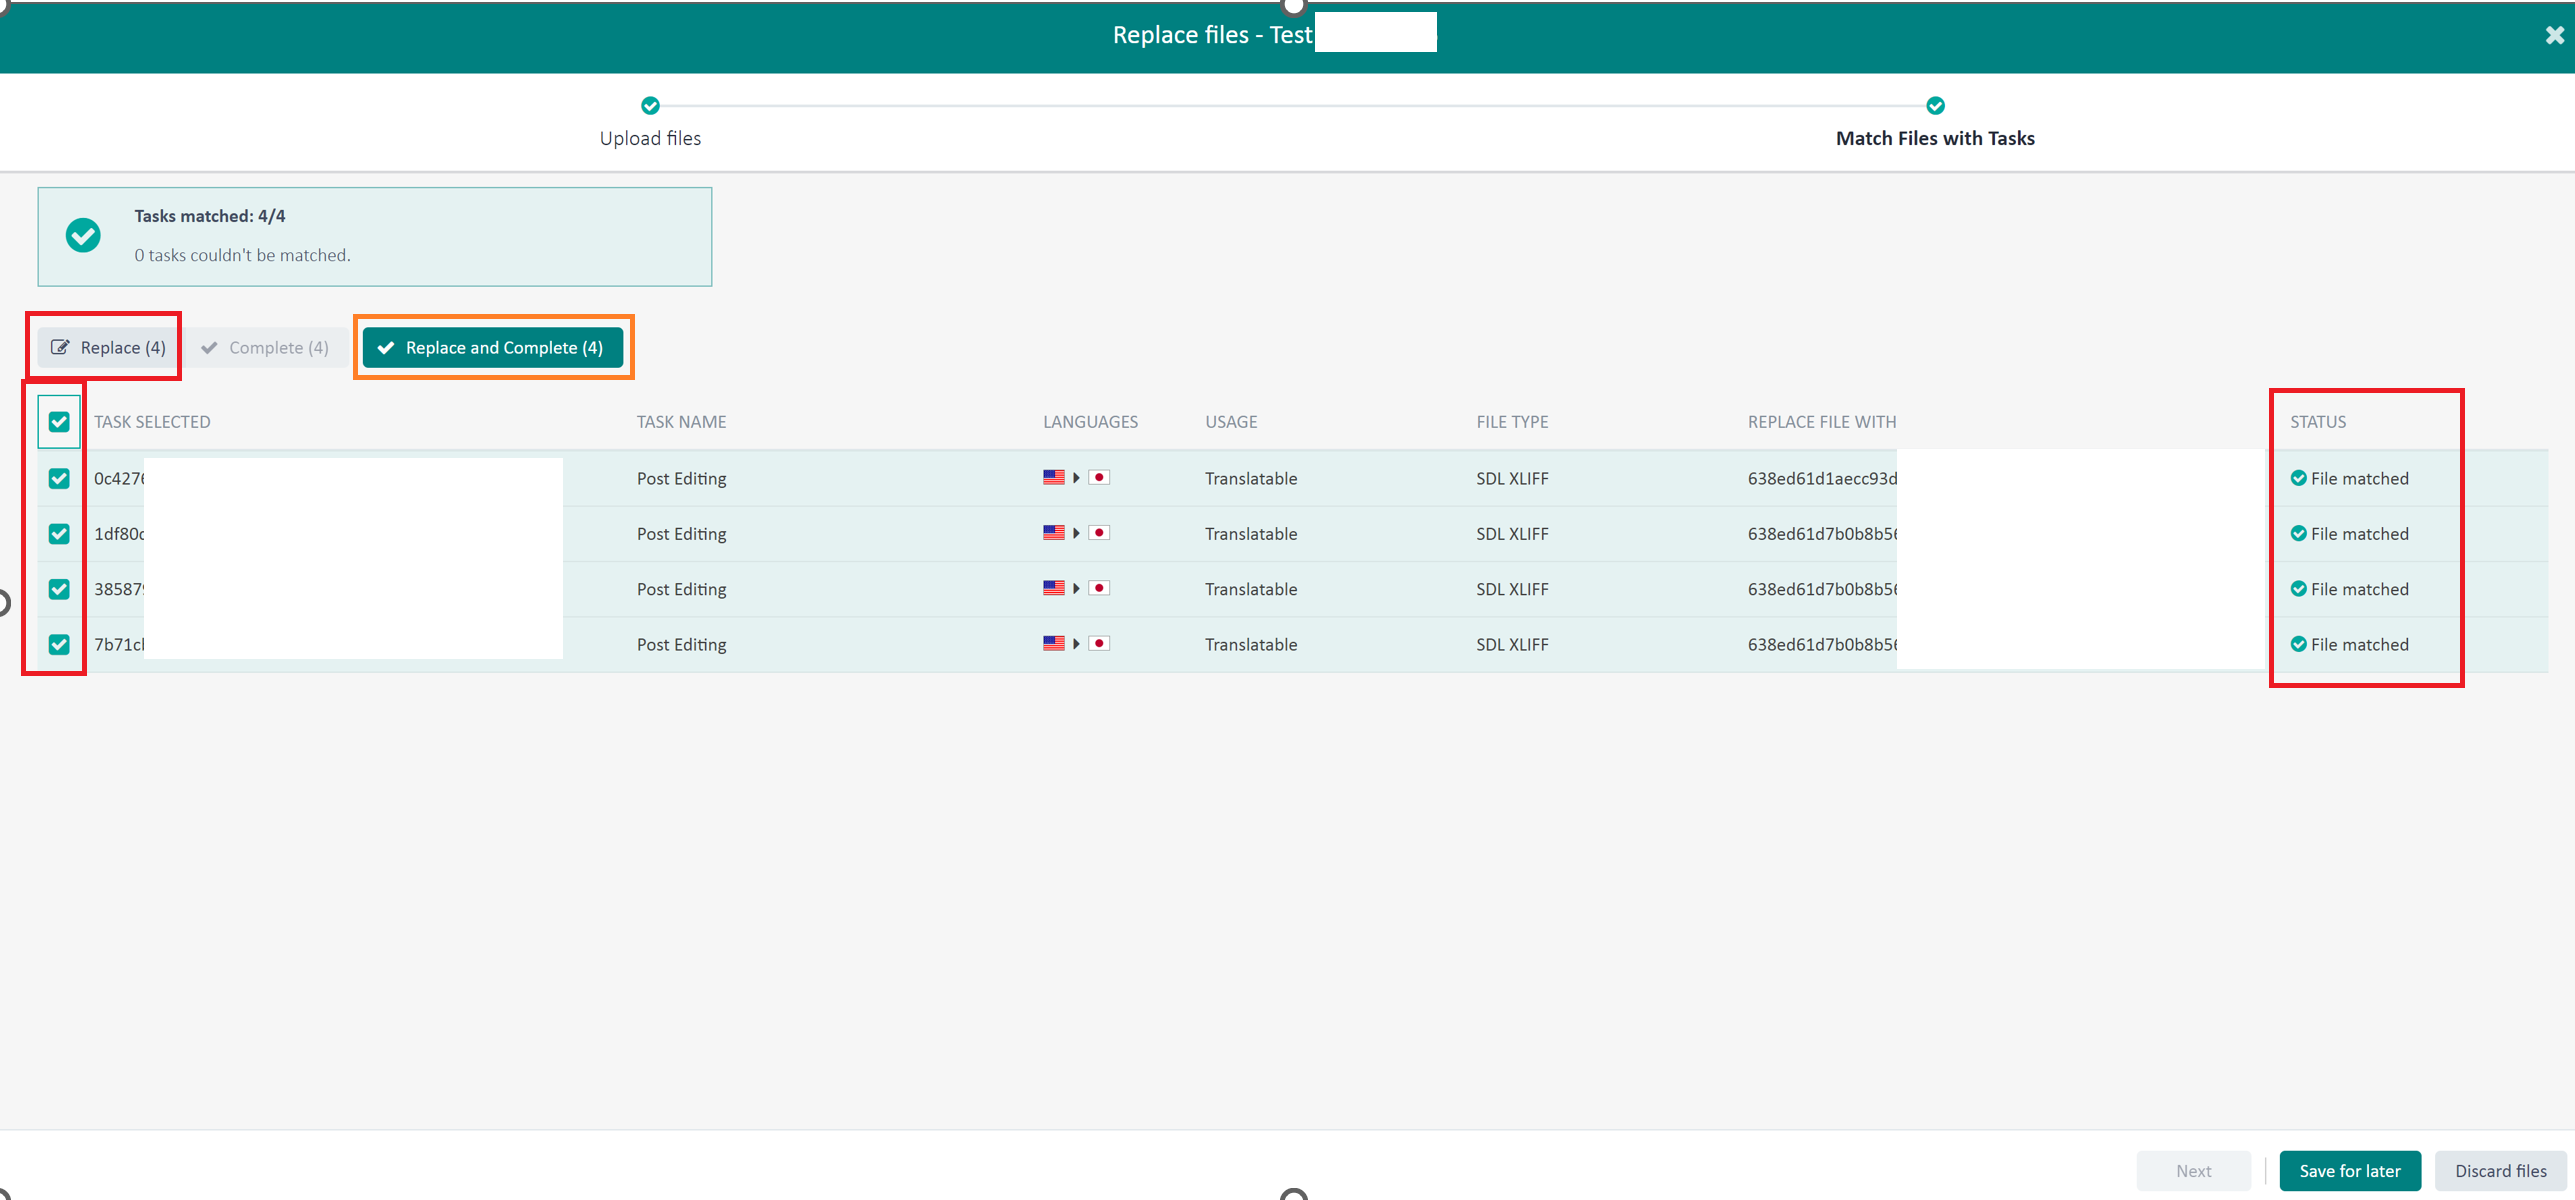Viewport: 2575px width, 1200px height.
Task: Click Post Editing in the 38587 row
Action: 681,589
